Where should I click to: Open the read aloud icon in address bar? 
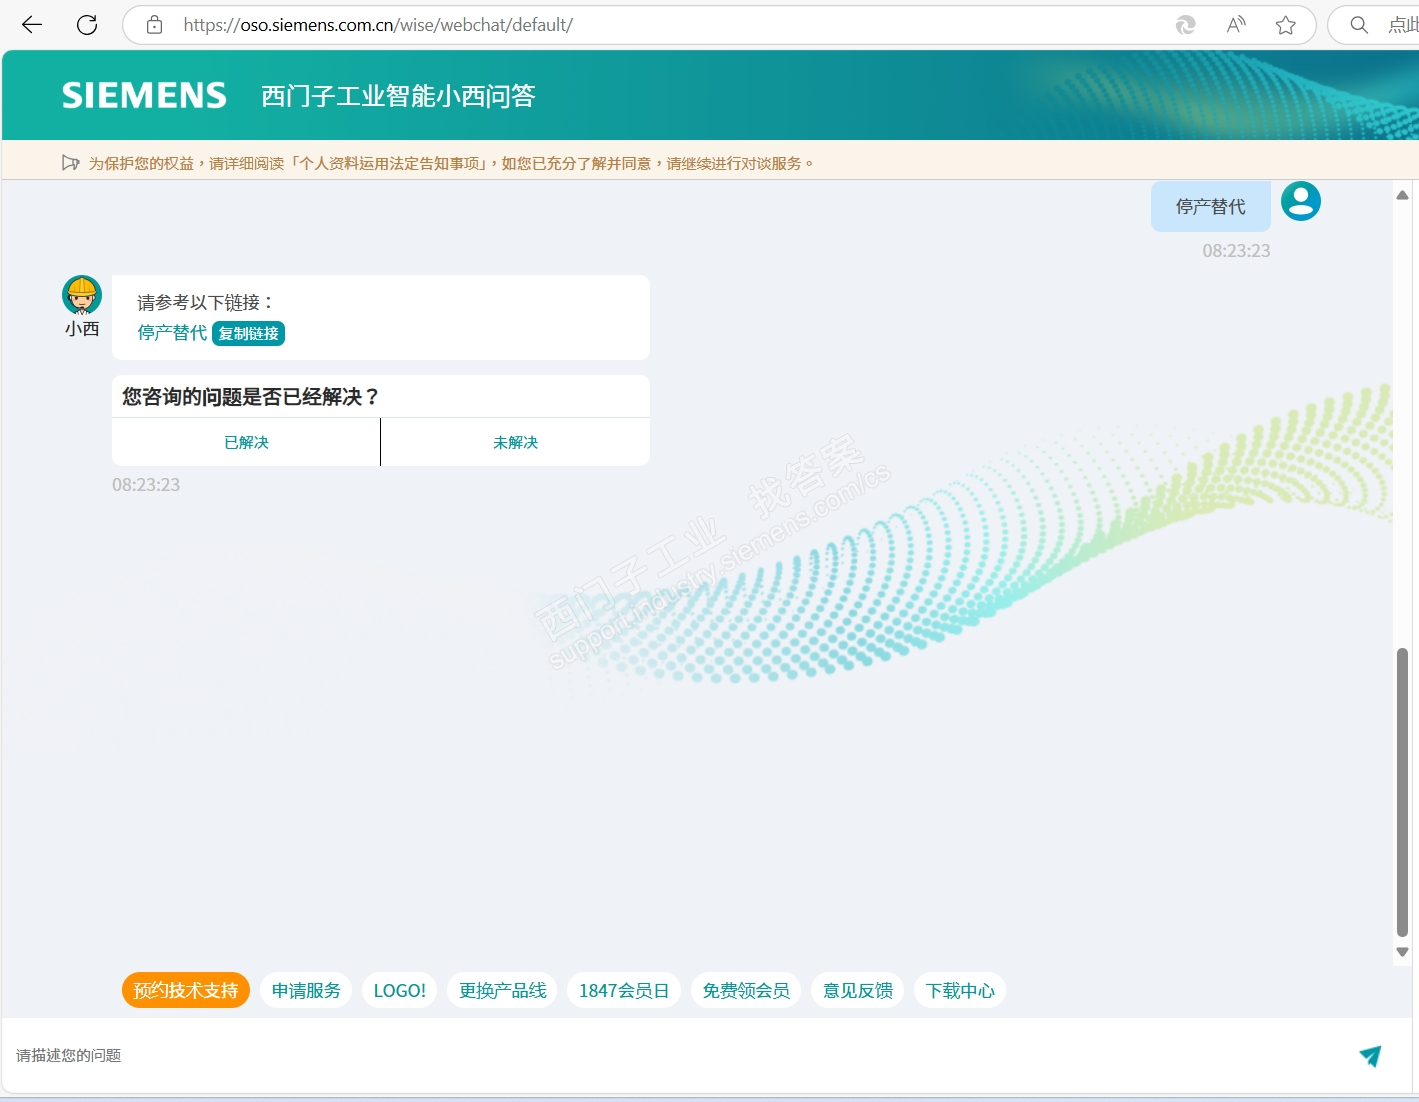point(1236,25)
